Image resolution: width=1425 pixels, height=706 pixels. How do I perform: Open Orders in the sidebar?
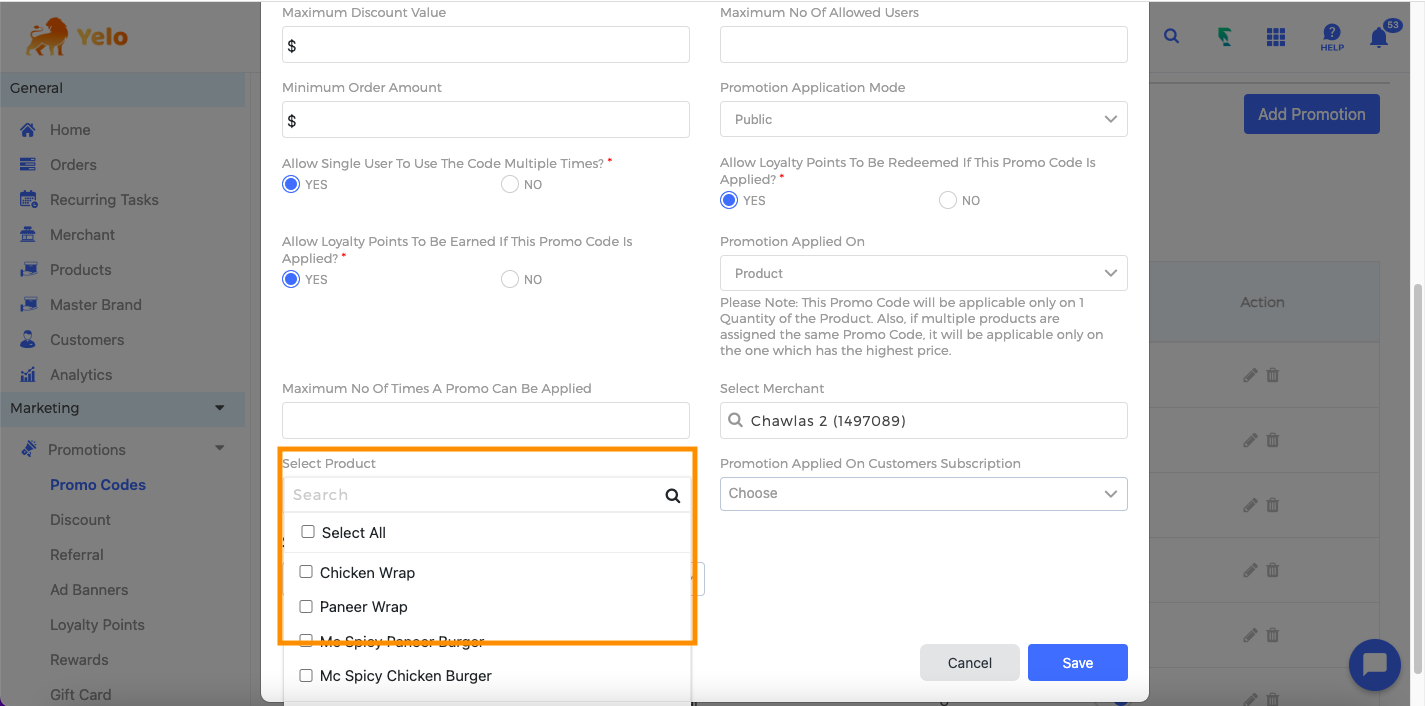(73, 165)
